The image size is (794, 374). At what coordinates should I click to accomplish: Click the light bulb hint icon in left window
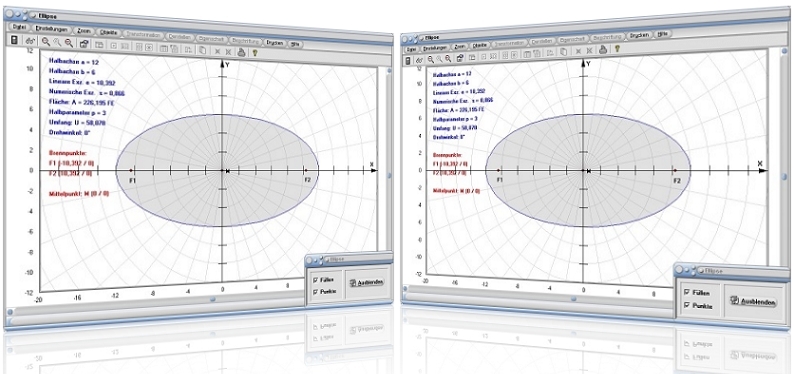pos(255,52)
